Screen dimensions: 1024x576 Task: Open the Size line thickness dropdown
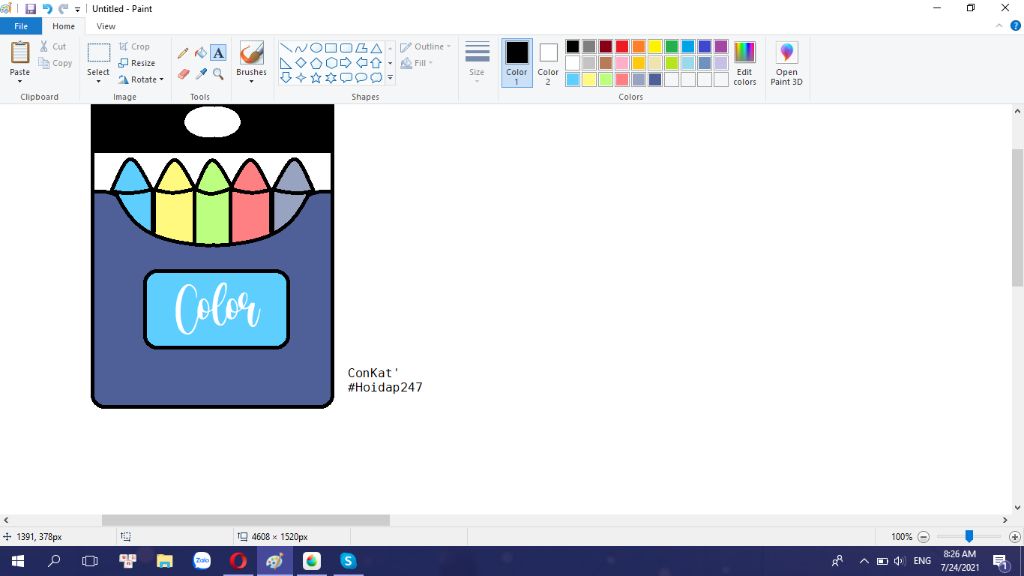pos(477,60)
